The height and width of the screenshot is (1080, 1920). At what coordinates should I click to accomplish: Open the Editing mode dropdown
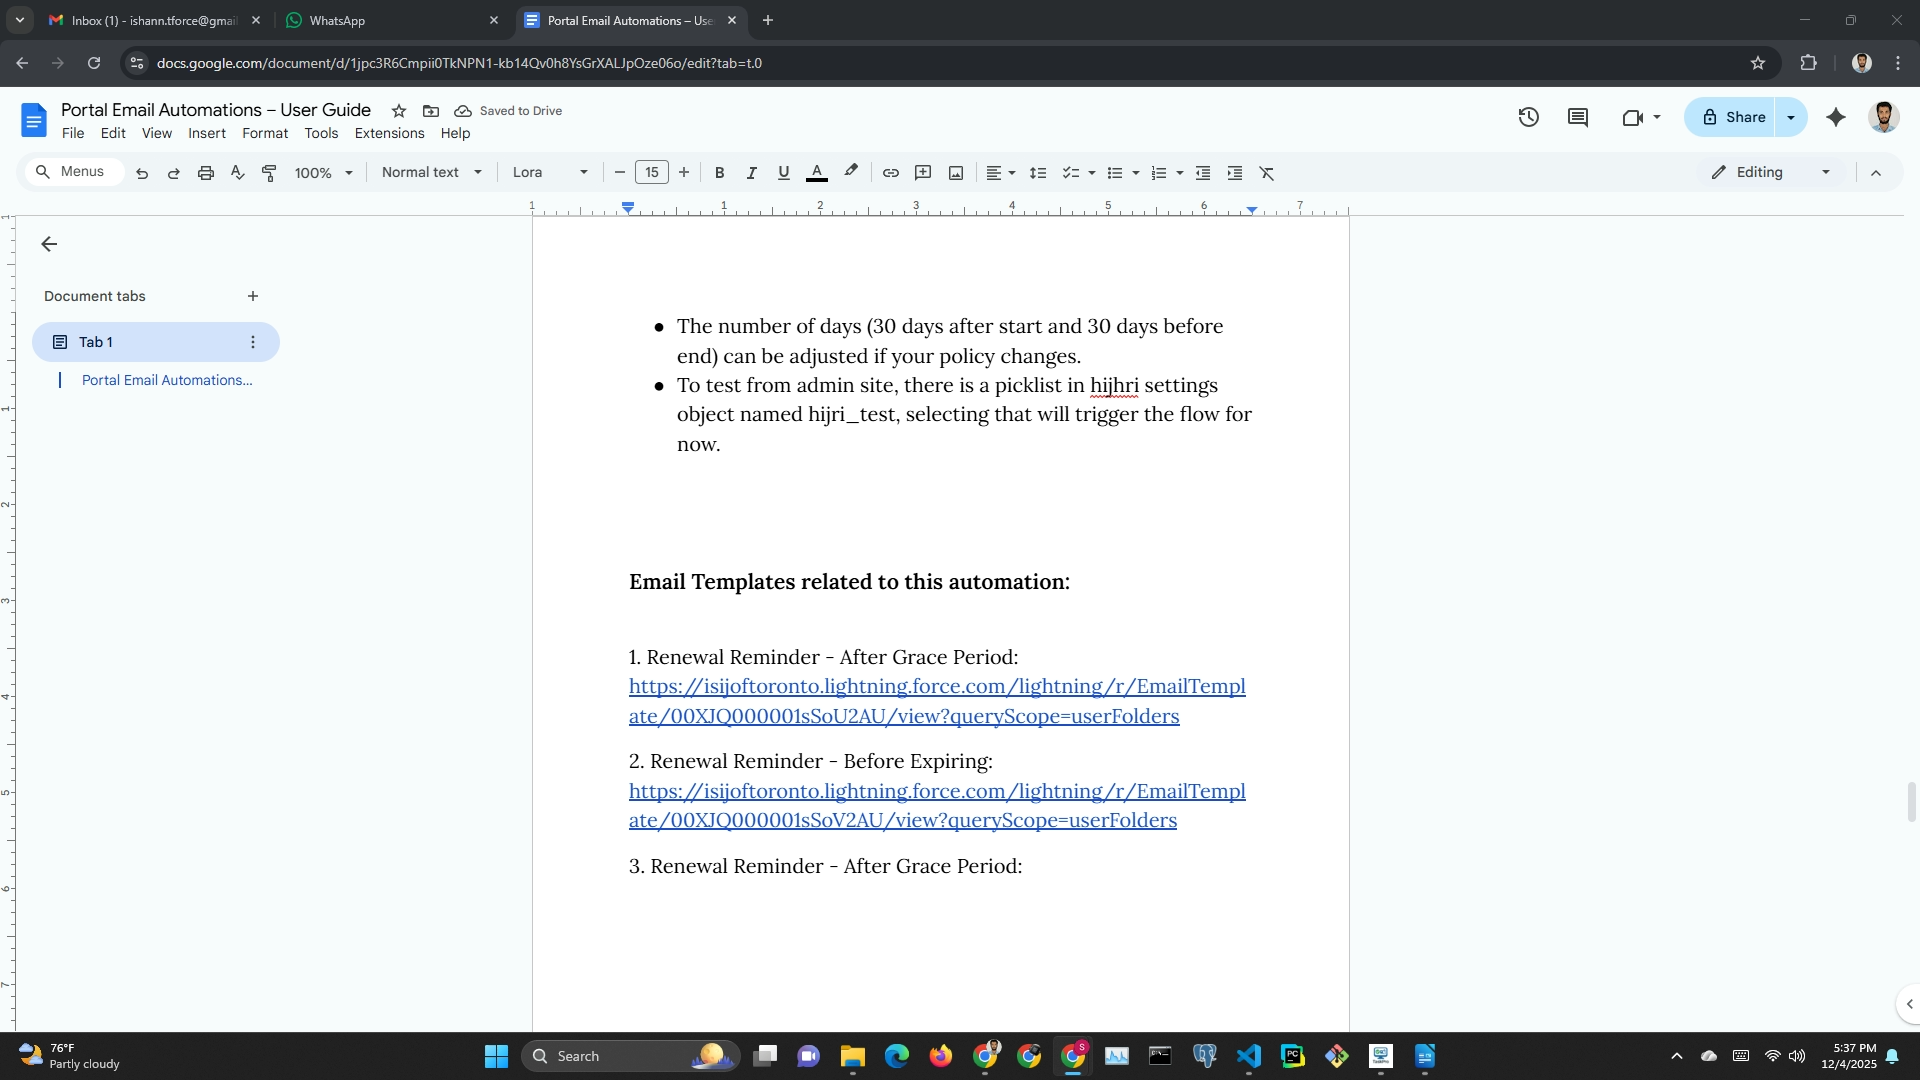click(x=1770, y=172)
